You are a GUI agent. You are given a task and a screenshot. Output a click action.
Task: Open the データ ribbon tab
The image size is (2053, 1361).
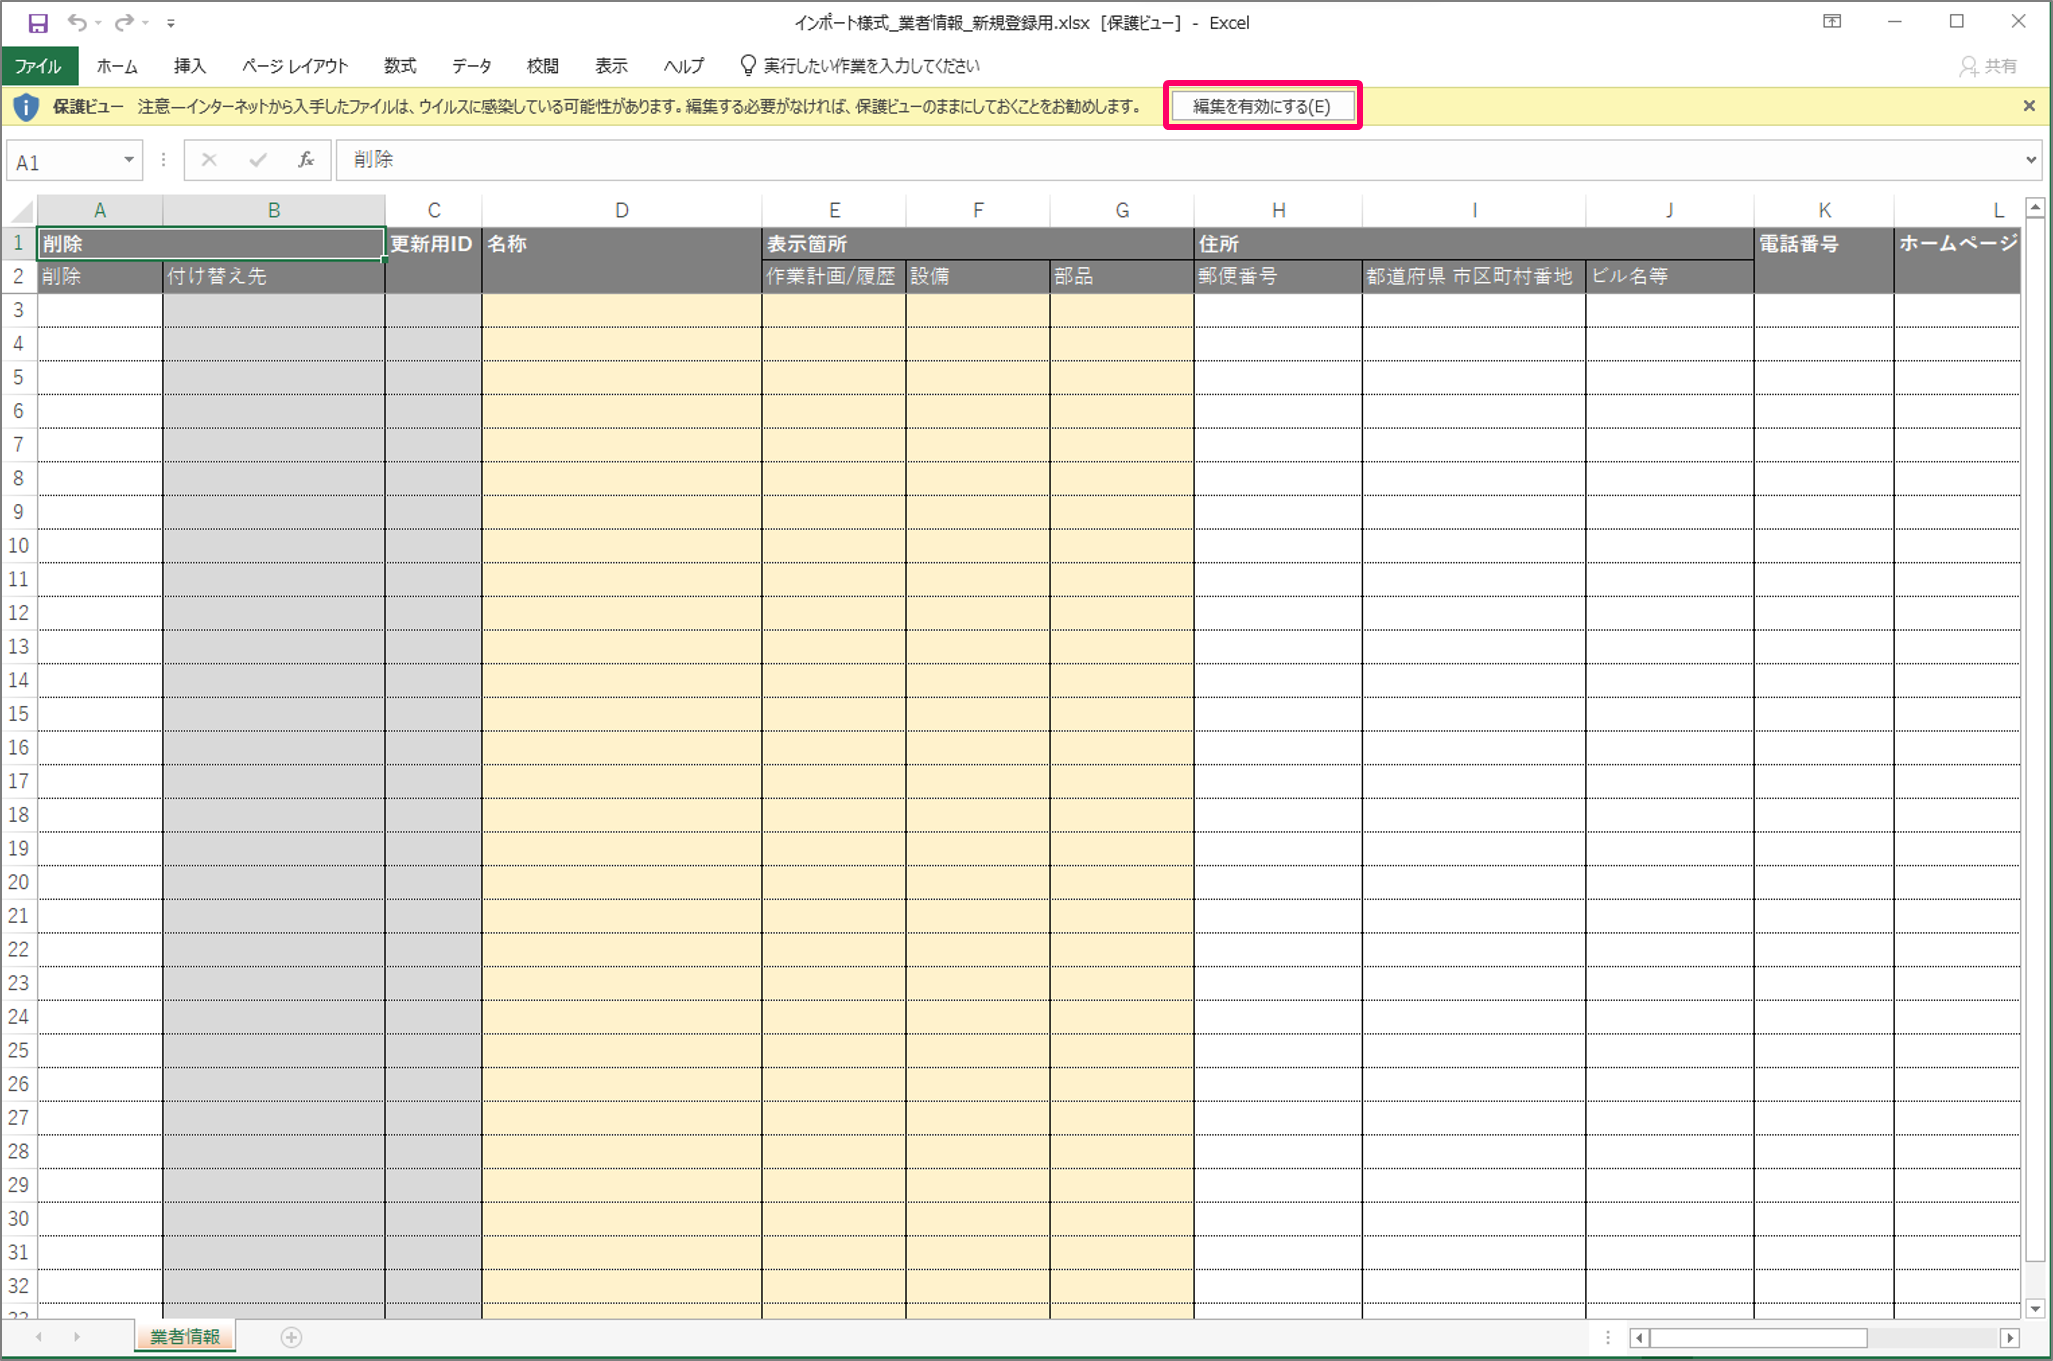pyautogui.click(x=471, y=66)
